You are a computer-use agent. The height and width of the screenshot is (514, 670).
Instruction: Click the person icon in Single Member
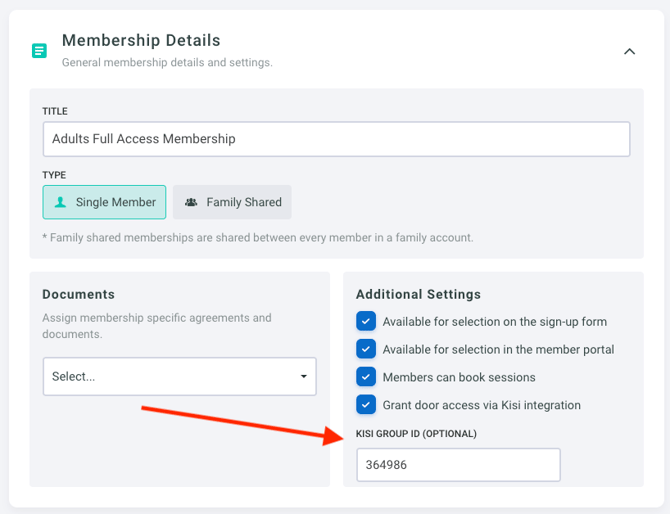60,202
